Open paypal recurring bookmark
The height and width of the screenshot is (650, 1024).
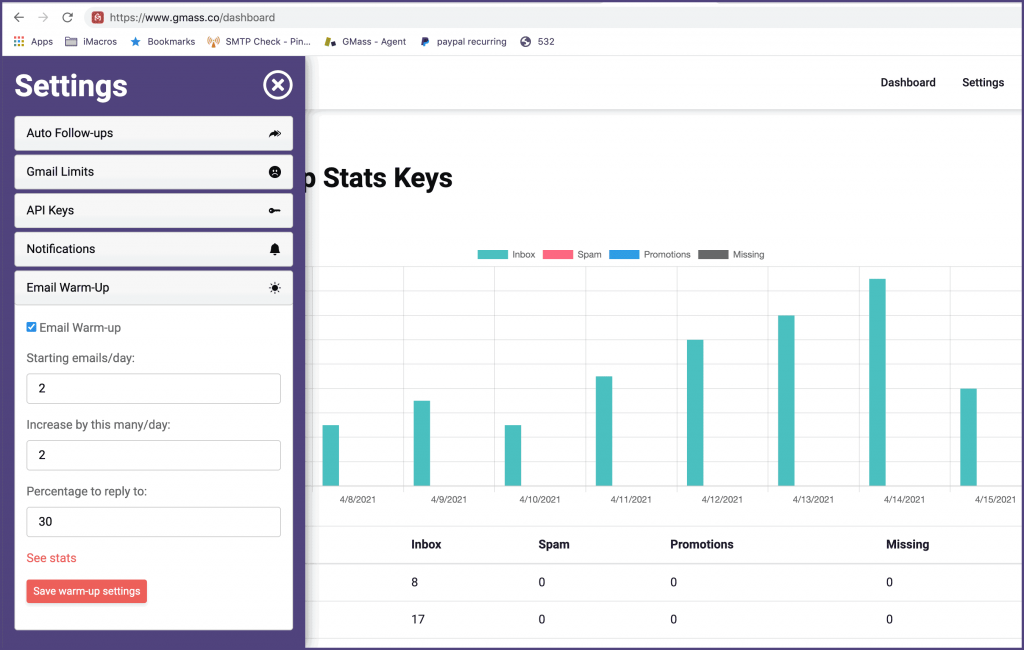[463, 42]
